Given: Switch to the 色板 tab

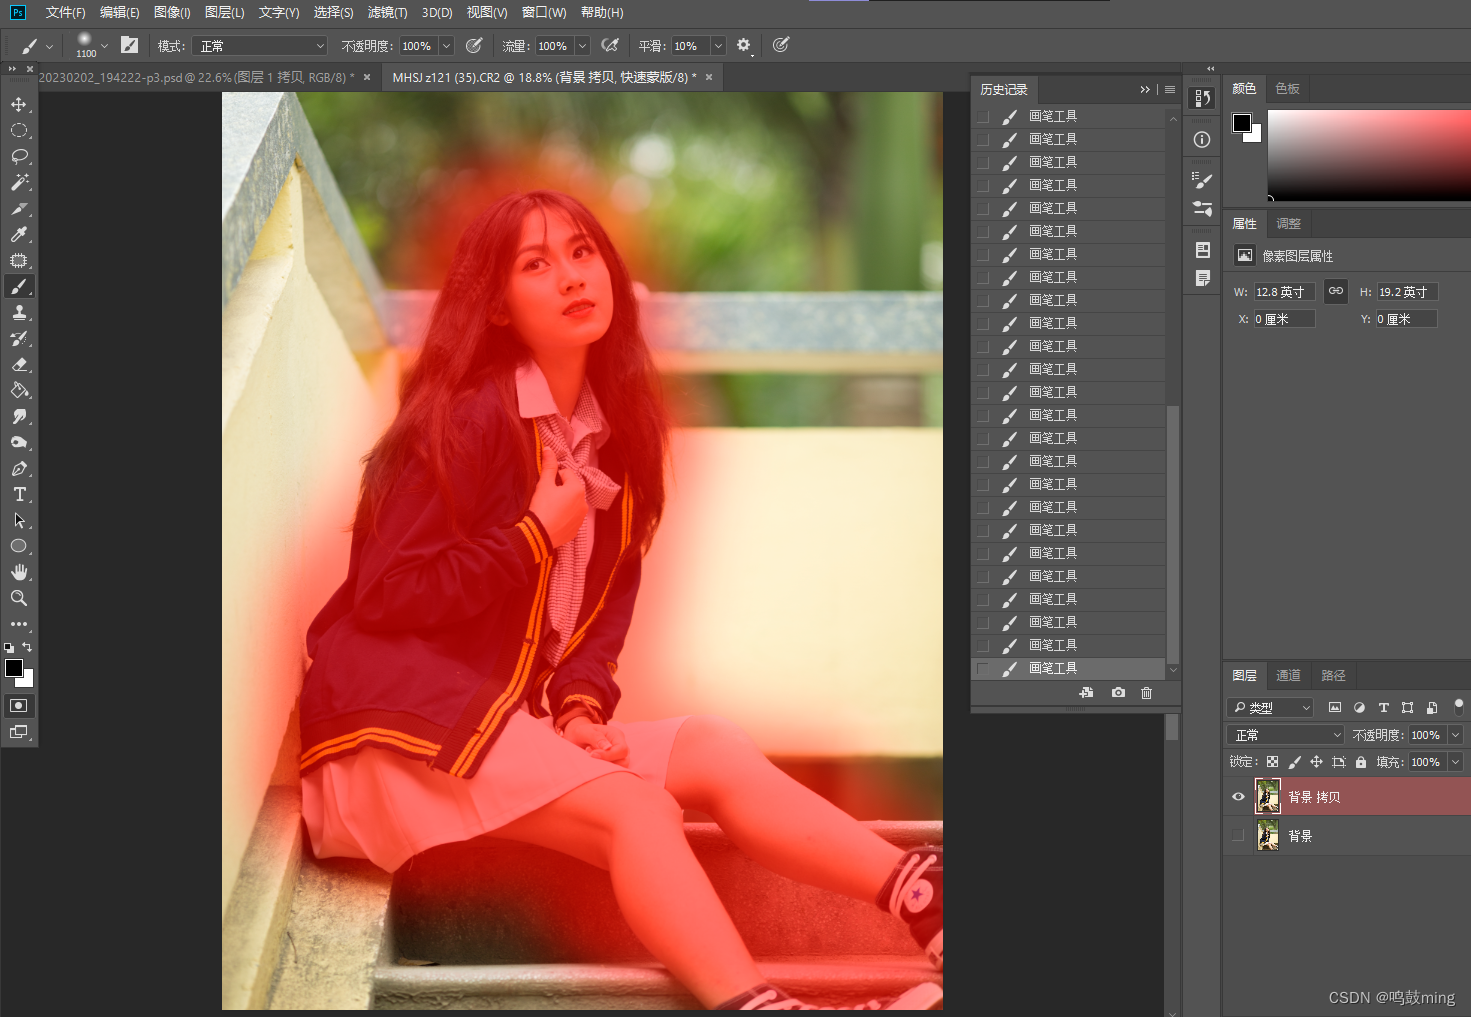Looking at the screenshot, I should tap(1287, 89).
